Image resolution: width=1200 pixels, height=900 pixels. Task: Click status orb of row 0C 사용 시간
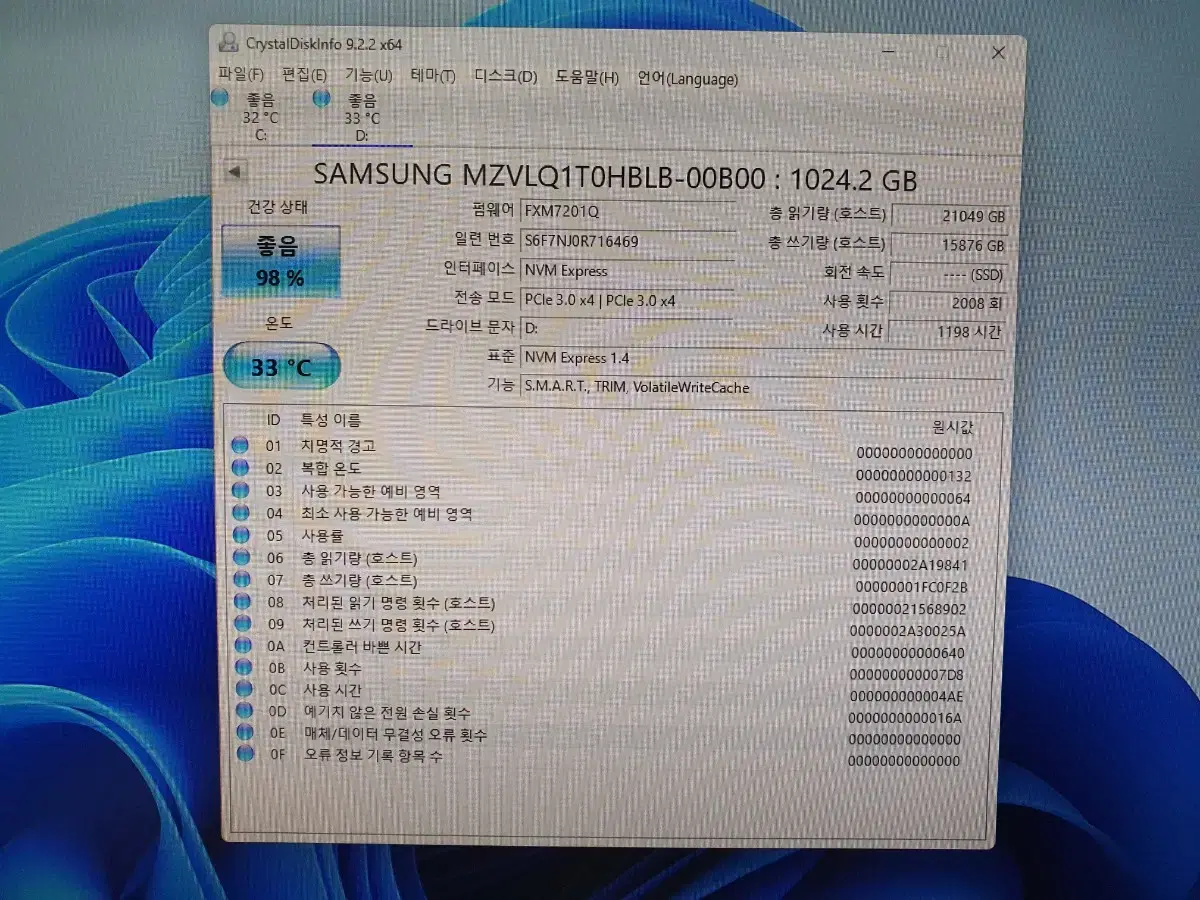pyautogui.click(x=243, y=690)
